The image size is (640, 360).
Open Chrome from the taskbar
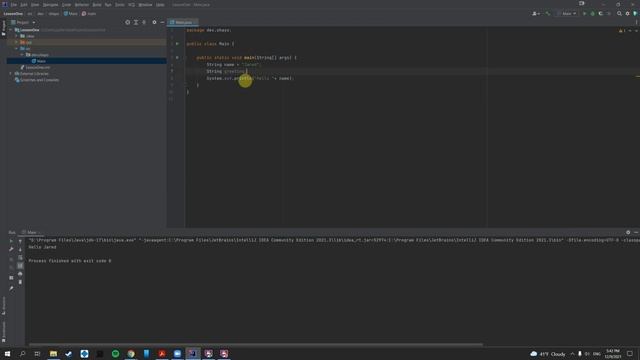pyautogui.click(x=131, y=354)
